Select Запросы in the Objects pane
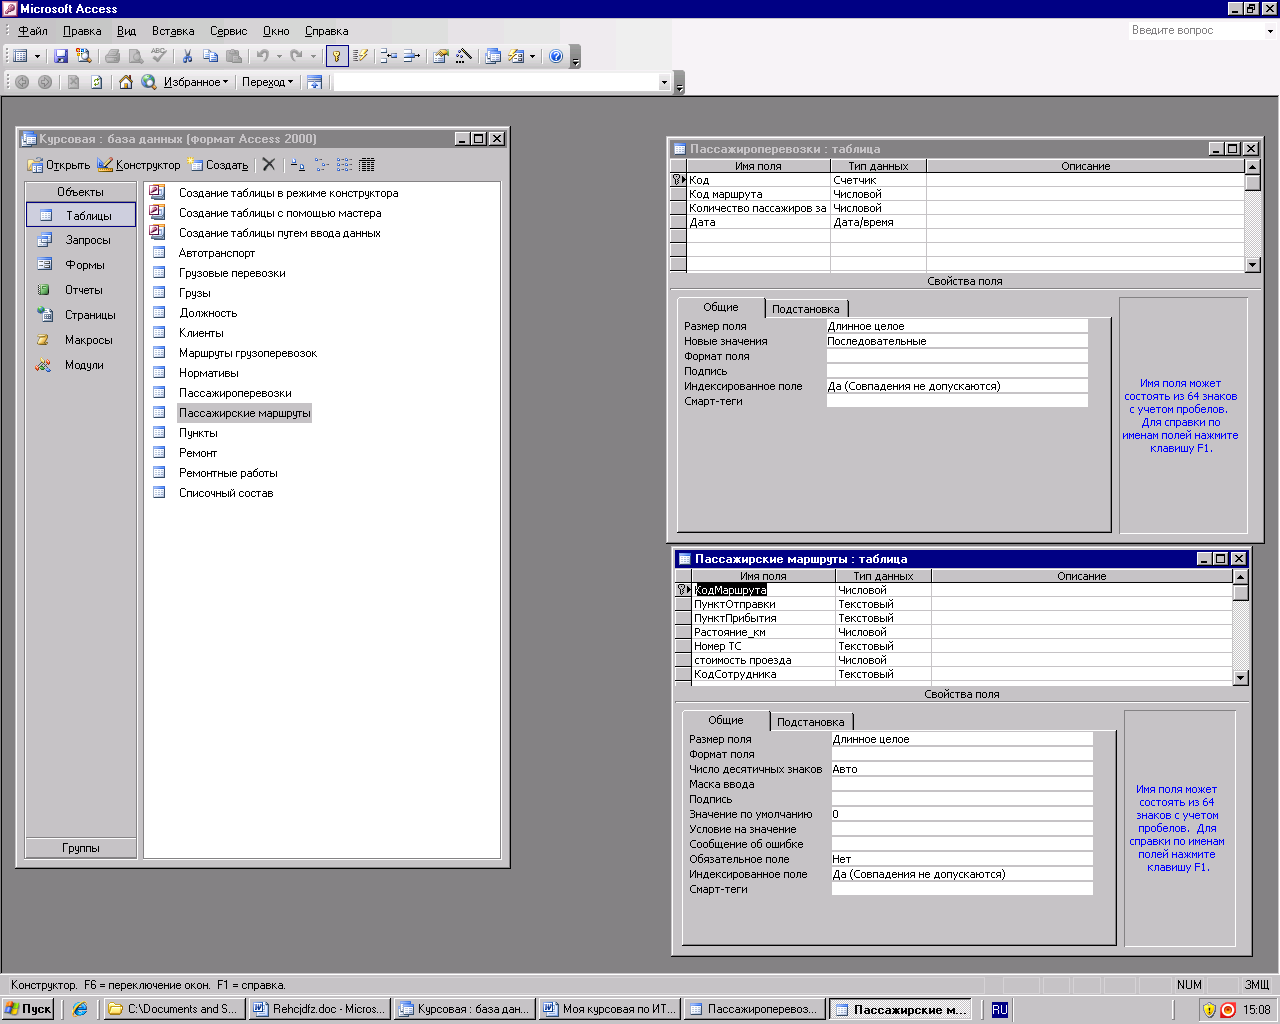The image size is (1280, 1024). (87, 240)
